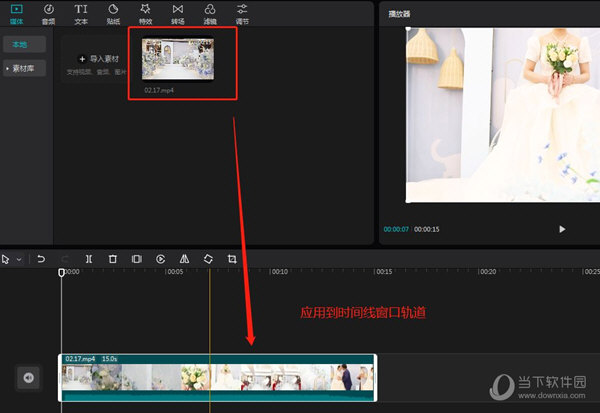Open the 滤镜 filters panel icon

[210, 13]
